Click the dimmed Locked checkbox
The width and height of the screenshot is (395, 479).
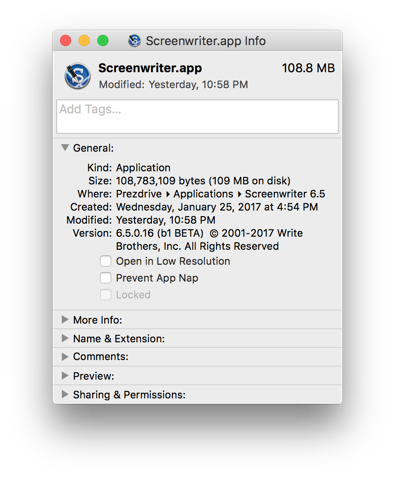pyautogui.click(x=106, y=295)
